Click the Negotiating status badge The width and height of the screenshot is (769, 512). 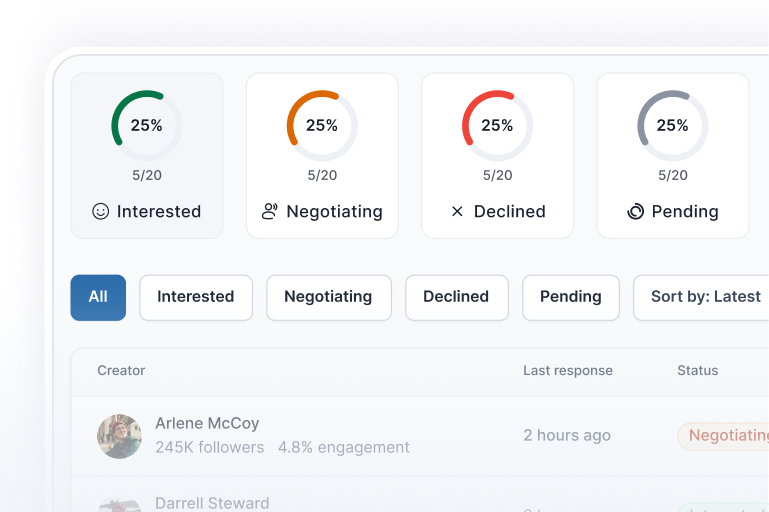pyautogui.click(x=727, y=436)
